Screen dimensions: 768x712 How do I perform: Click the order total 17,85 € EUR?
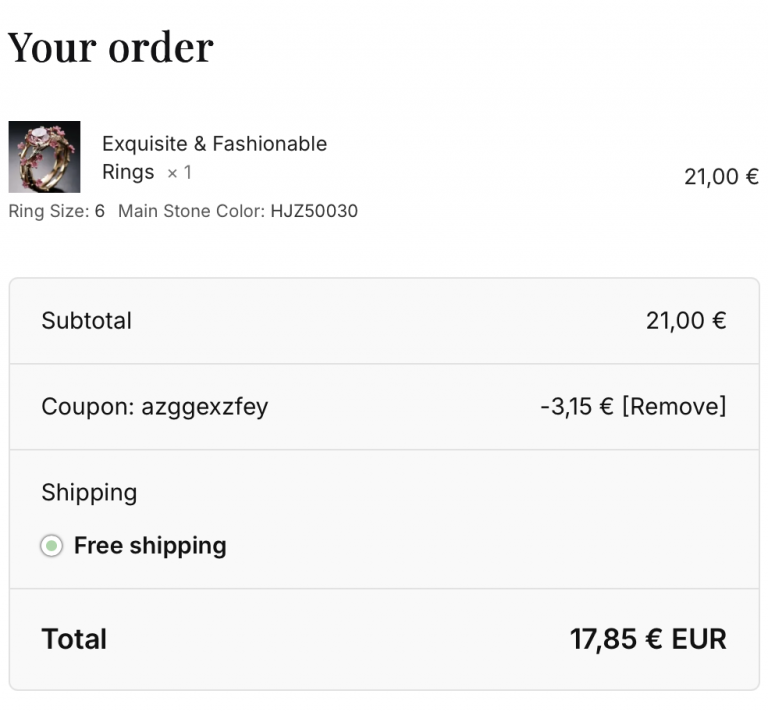[648, 639]
